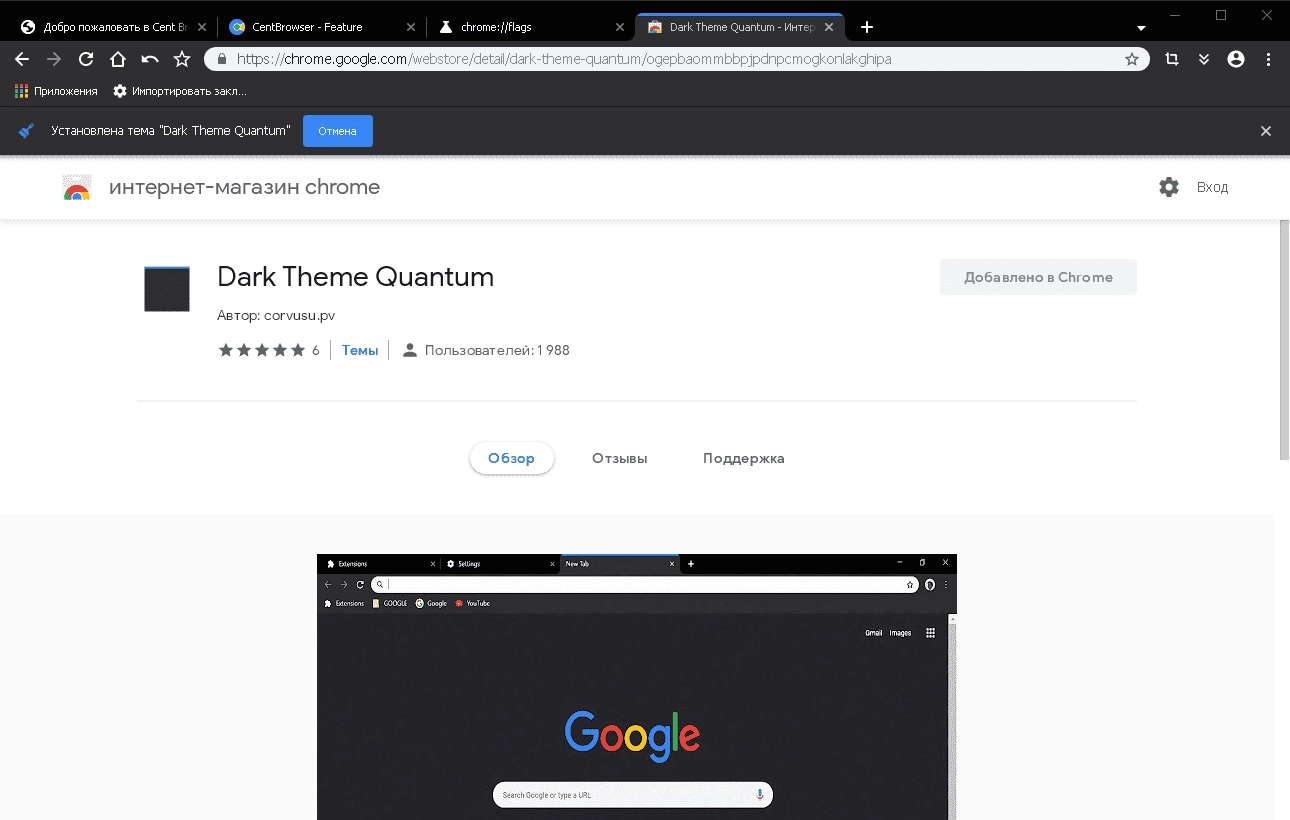
Task: Select the Отзывы tab
Action: (620, 458)
